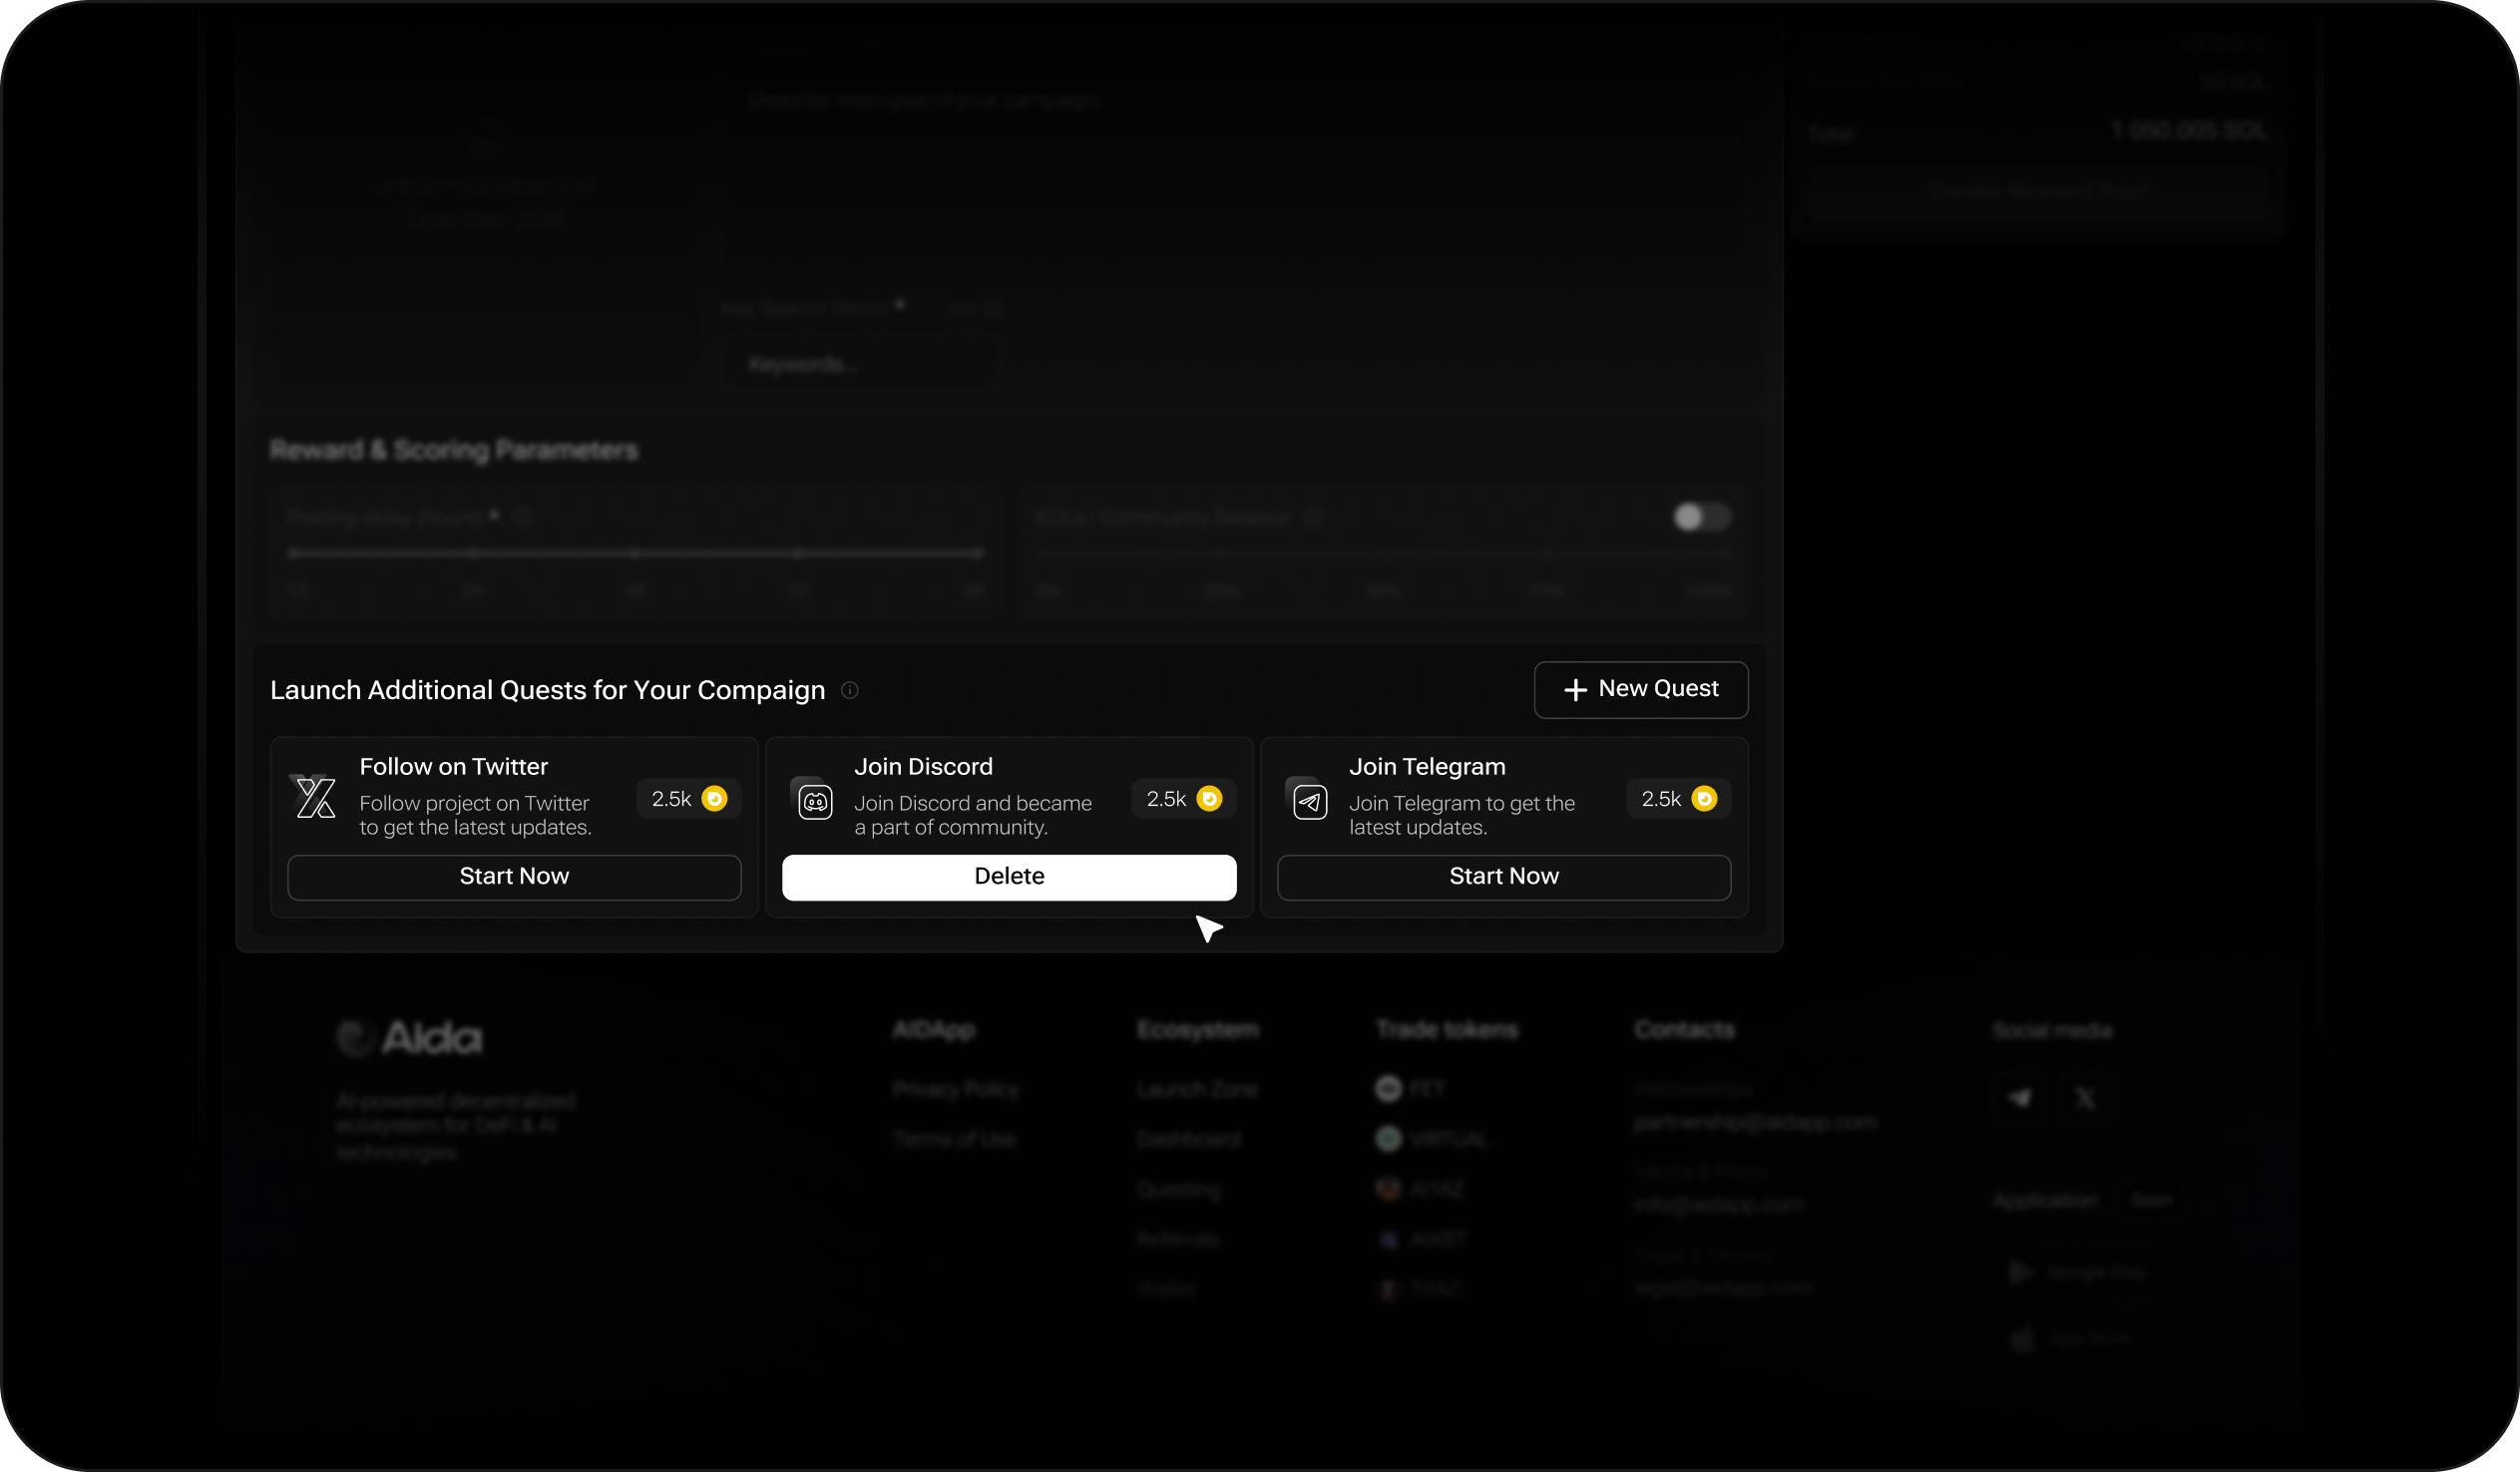Click the New Quest button
Screen dimensions: 2520x1472
tap(1640, 689)
